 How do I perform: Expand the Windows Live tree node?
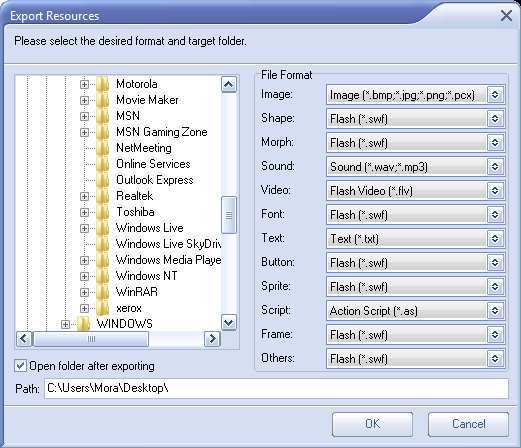(x=84, y=228)
